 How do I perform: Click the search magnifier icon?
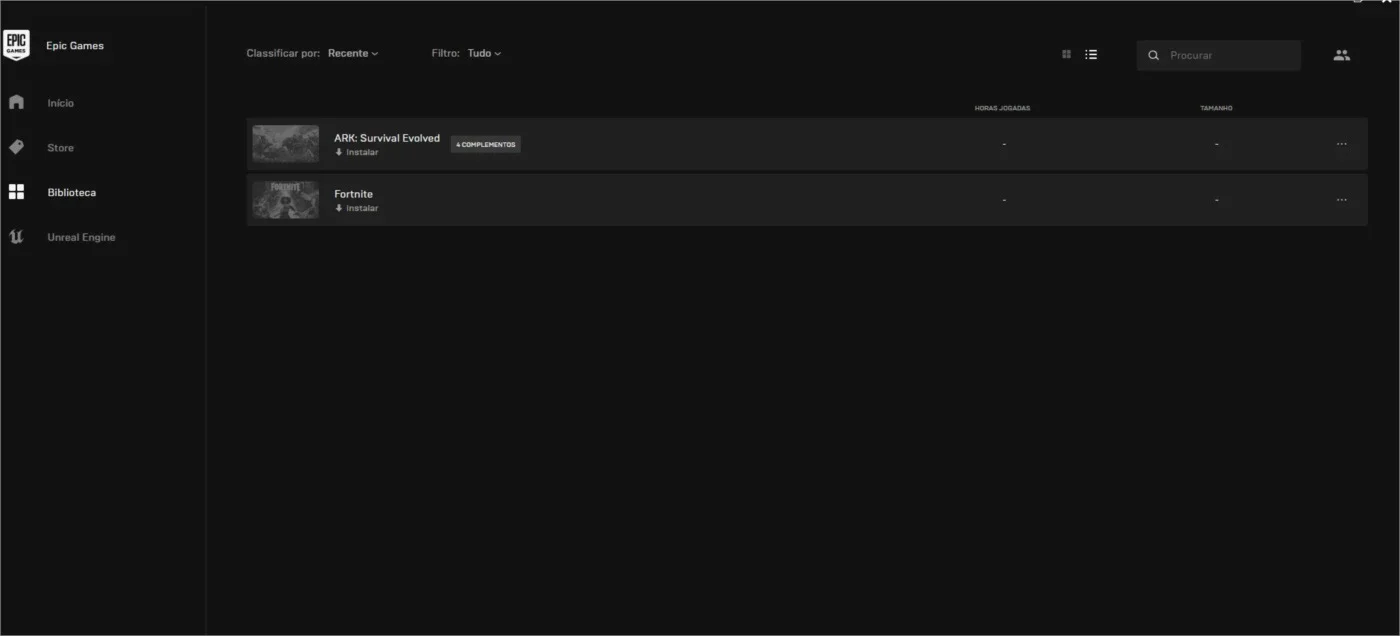[x=1154, y=55]
